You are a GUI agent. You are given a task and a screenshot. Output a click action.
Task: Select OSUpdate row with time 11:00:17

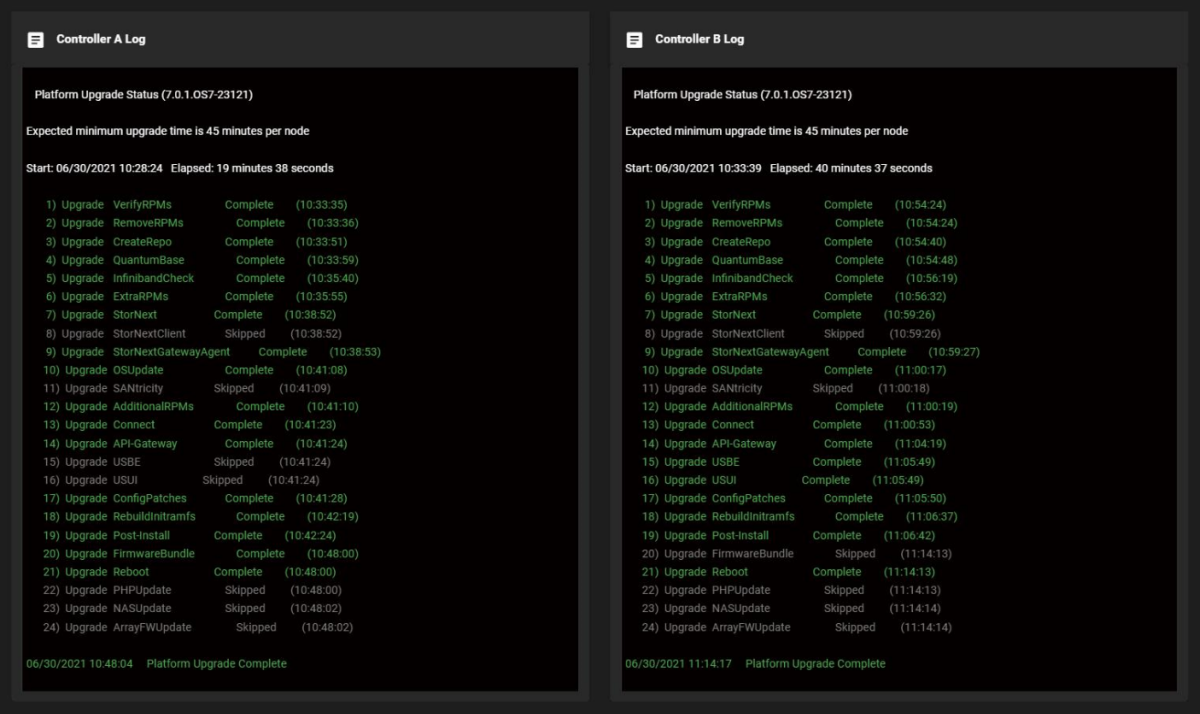(793, 370)
